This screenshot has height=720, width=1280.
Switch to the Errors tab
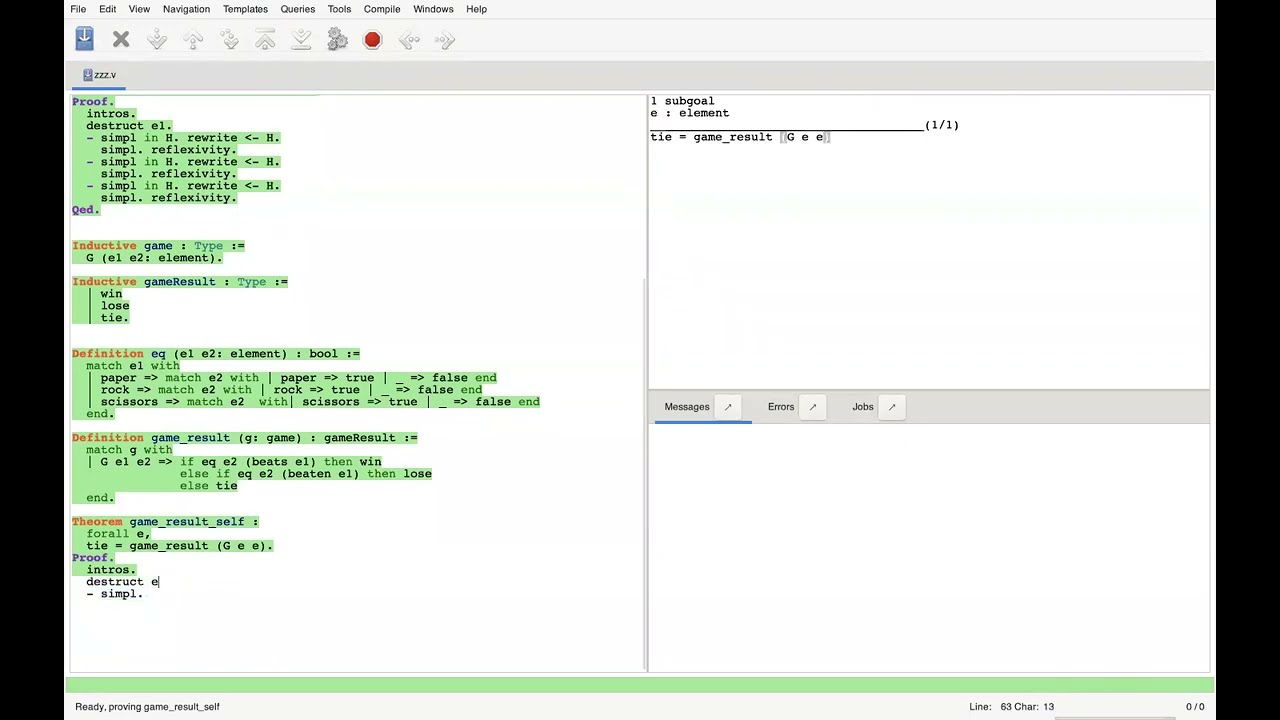pos(781,407)
